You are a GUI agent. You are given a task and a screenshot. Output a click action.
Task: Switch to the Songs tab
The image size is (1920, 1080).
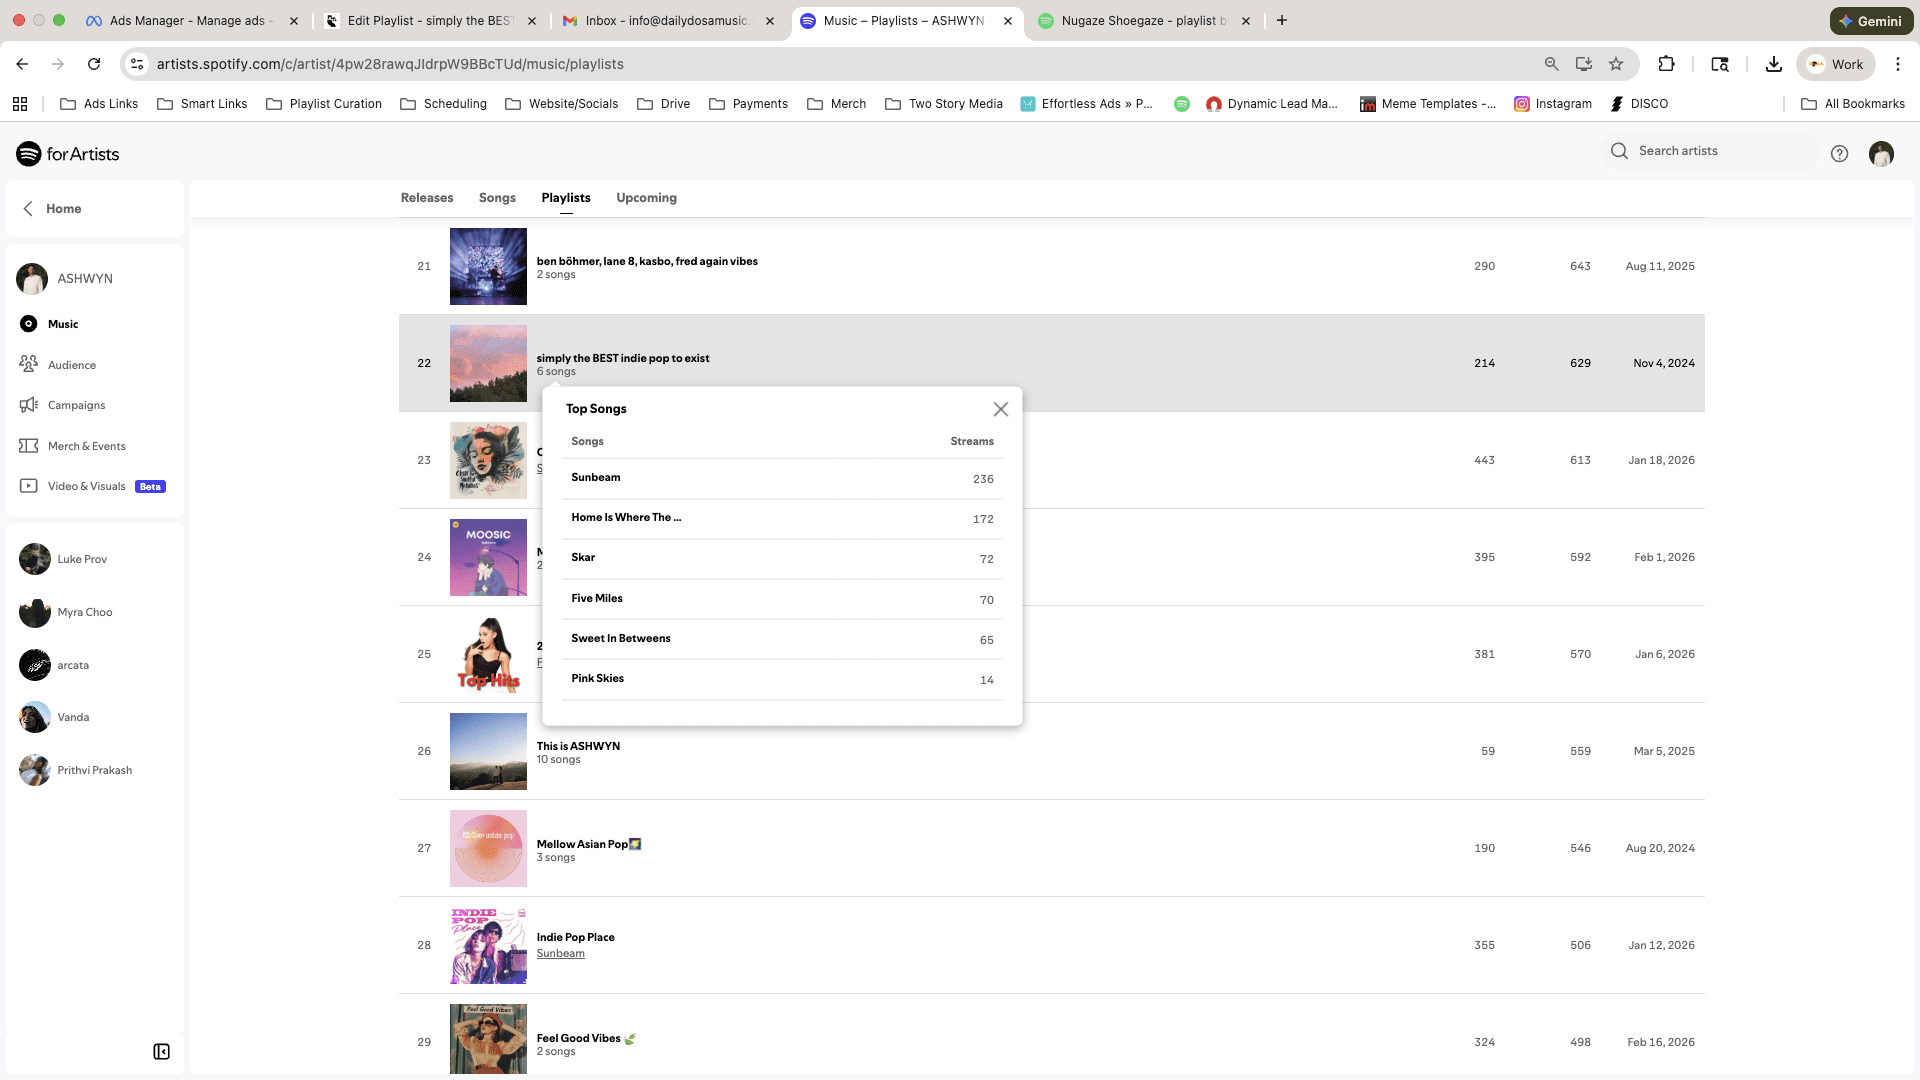pos(497,198)
